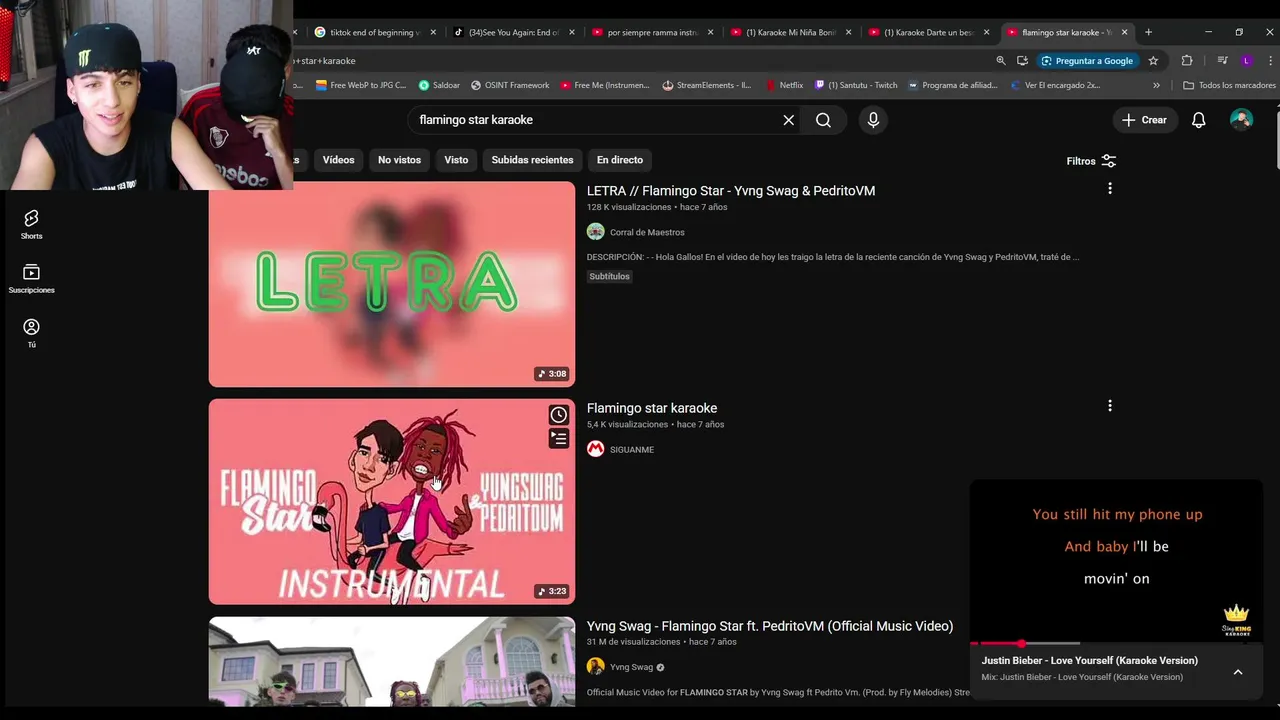This screenshot has width=1280, height=720.
Task: Open the Flamingo Star INSTRUMENTAL thumbnail
Action: pos(392,502)
